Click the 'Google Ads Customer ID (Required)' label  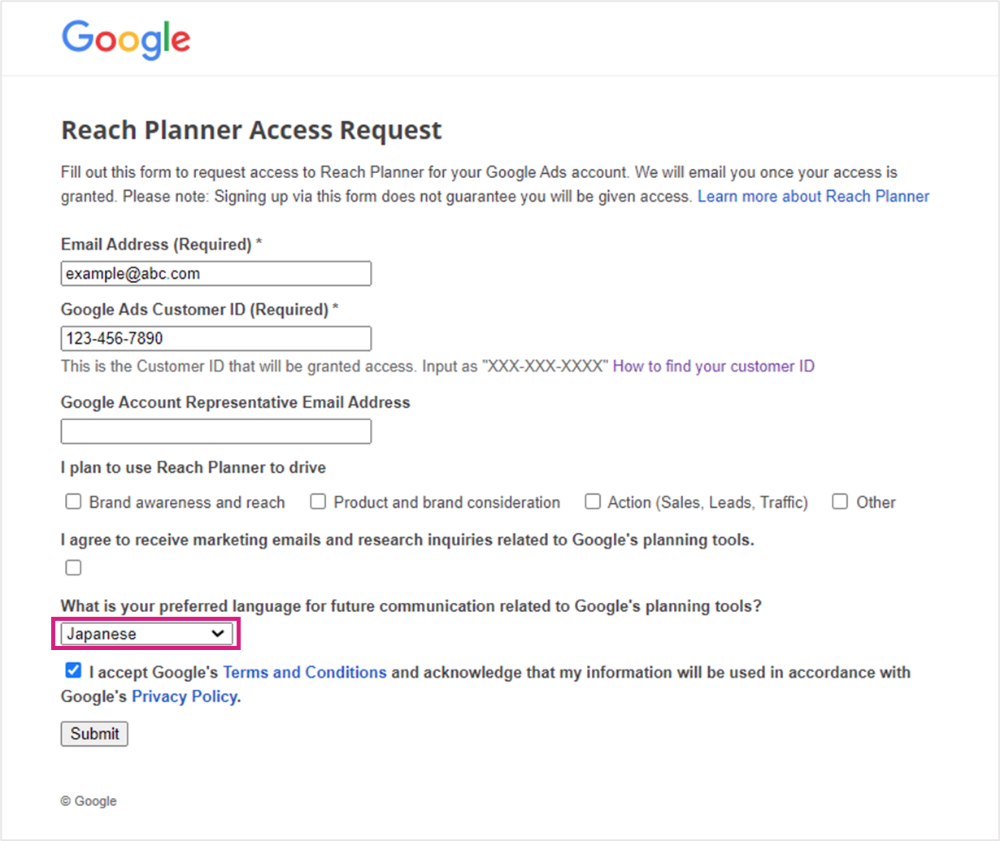(200, 310)
